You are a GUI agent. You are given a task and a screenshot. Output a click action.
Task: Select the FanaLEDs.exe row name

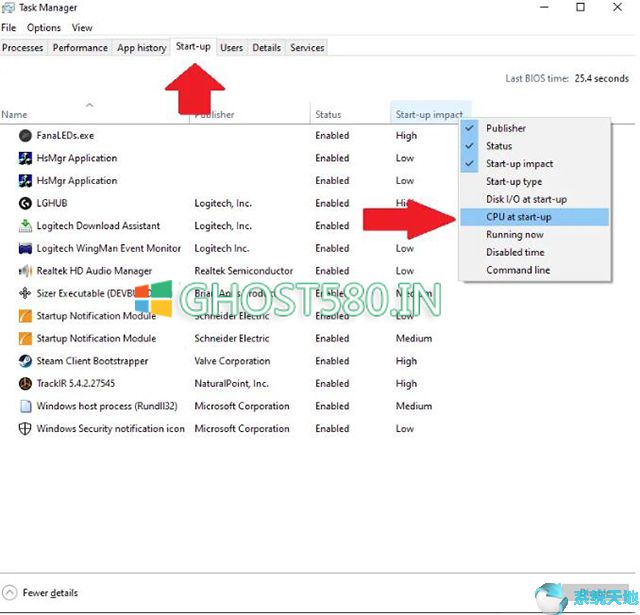tap(65, 135)
